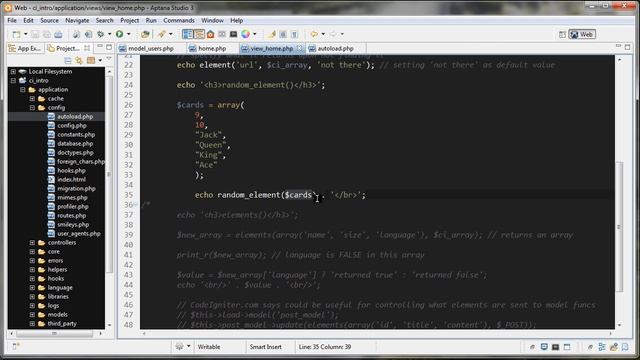Viewport: 640px width, 360px height.
Task: Click the Project Explorer horizontal scrollbar
Action: tap(54, 333)
